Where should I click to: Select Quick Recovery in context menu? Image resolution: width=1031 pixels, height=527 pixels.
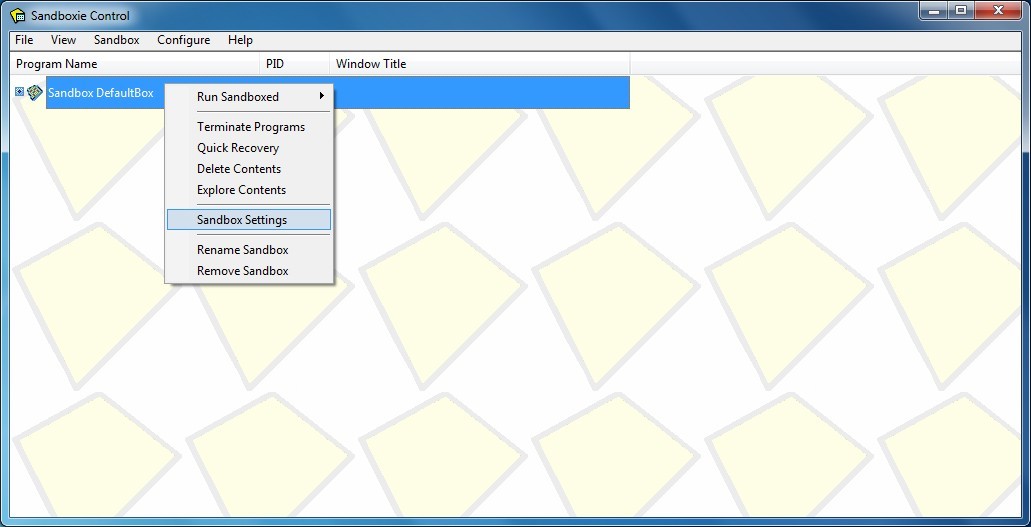point(249,148)
